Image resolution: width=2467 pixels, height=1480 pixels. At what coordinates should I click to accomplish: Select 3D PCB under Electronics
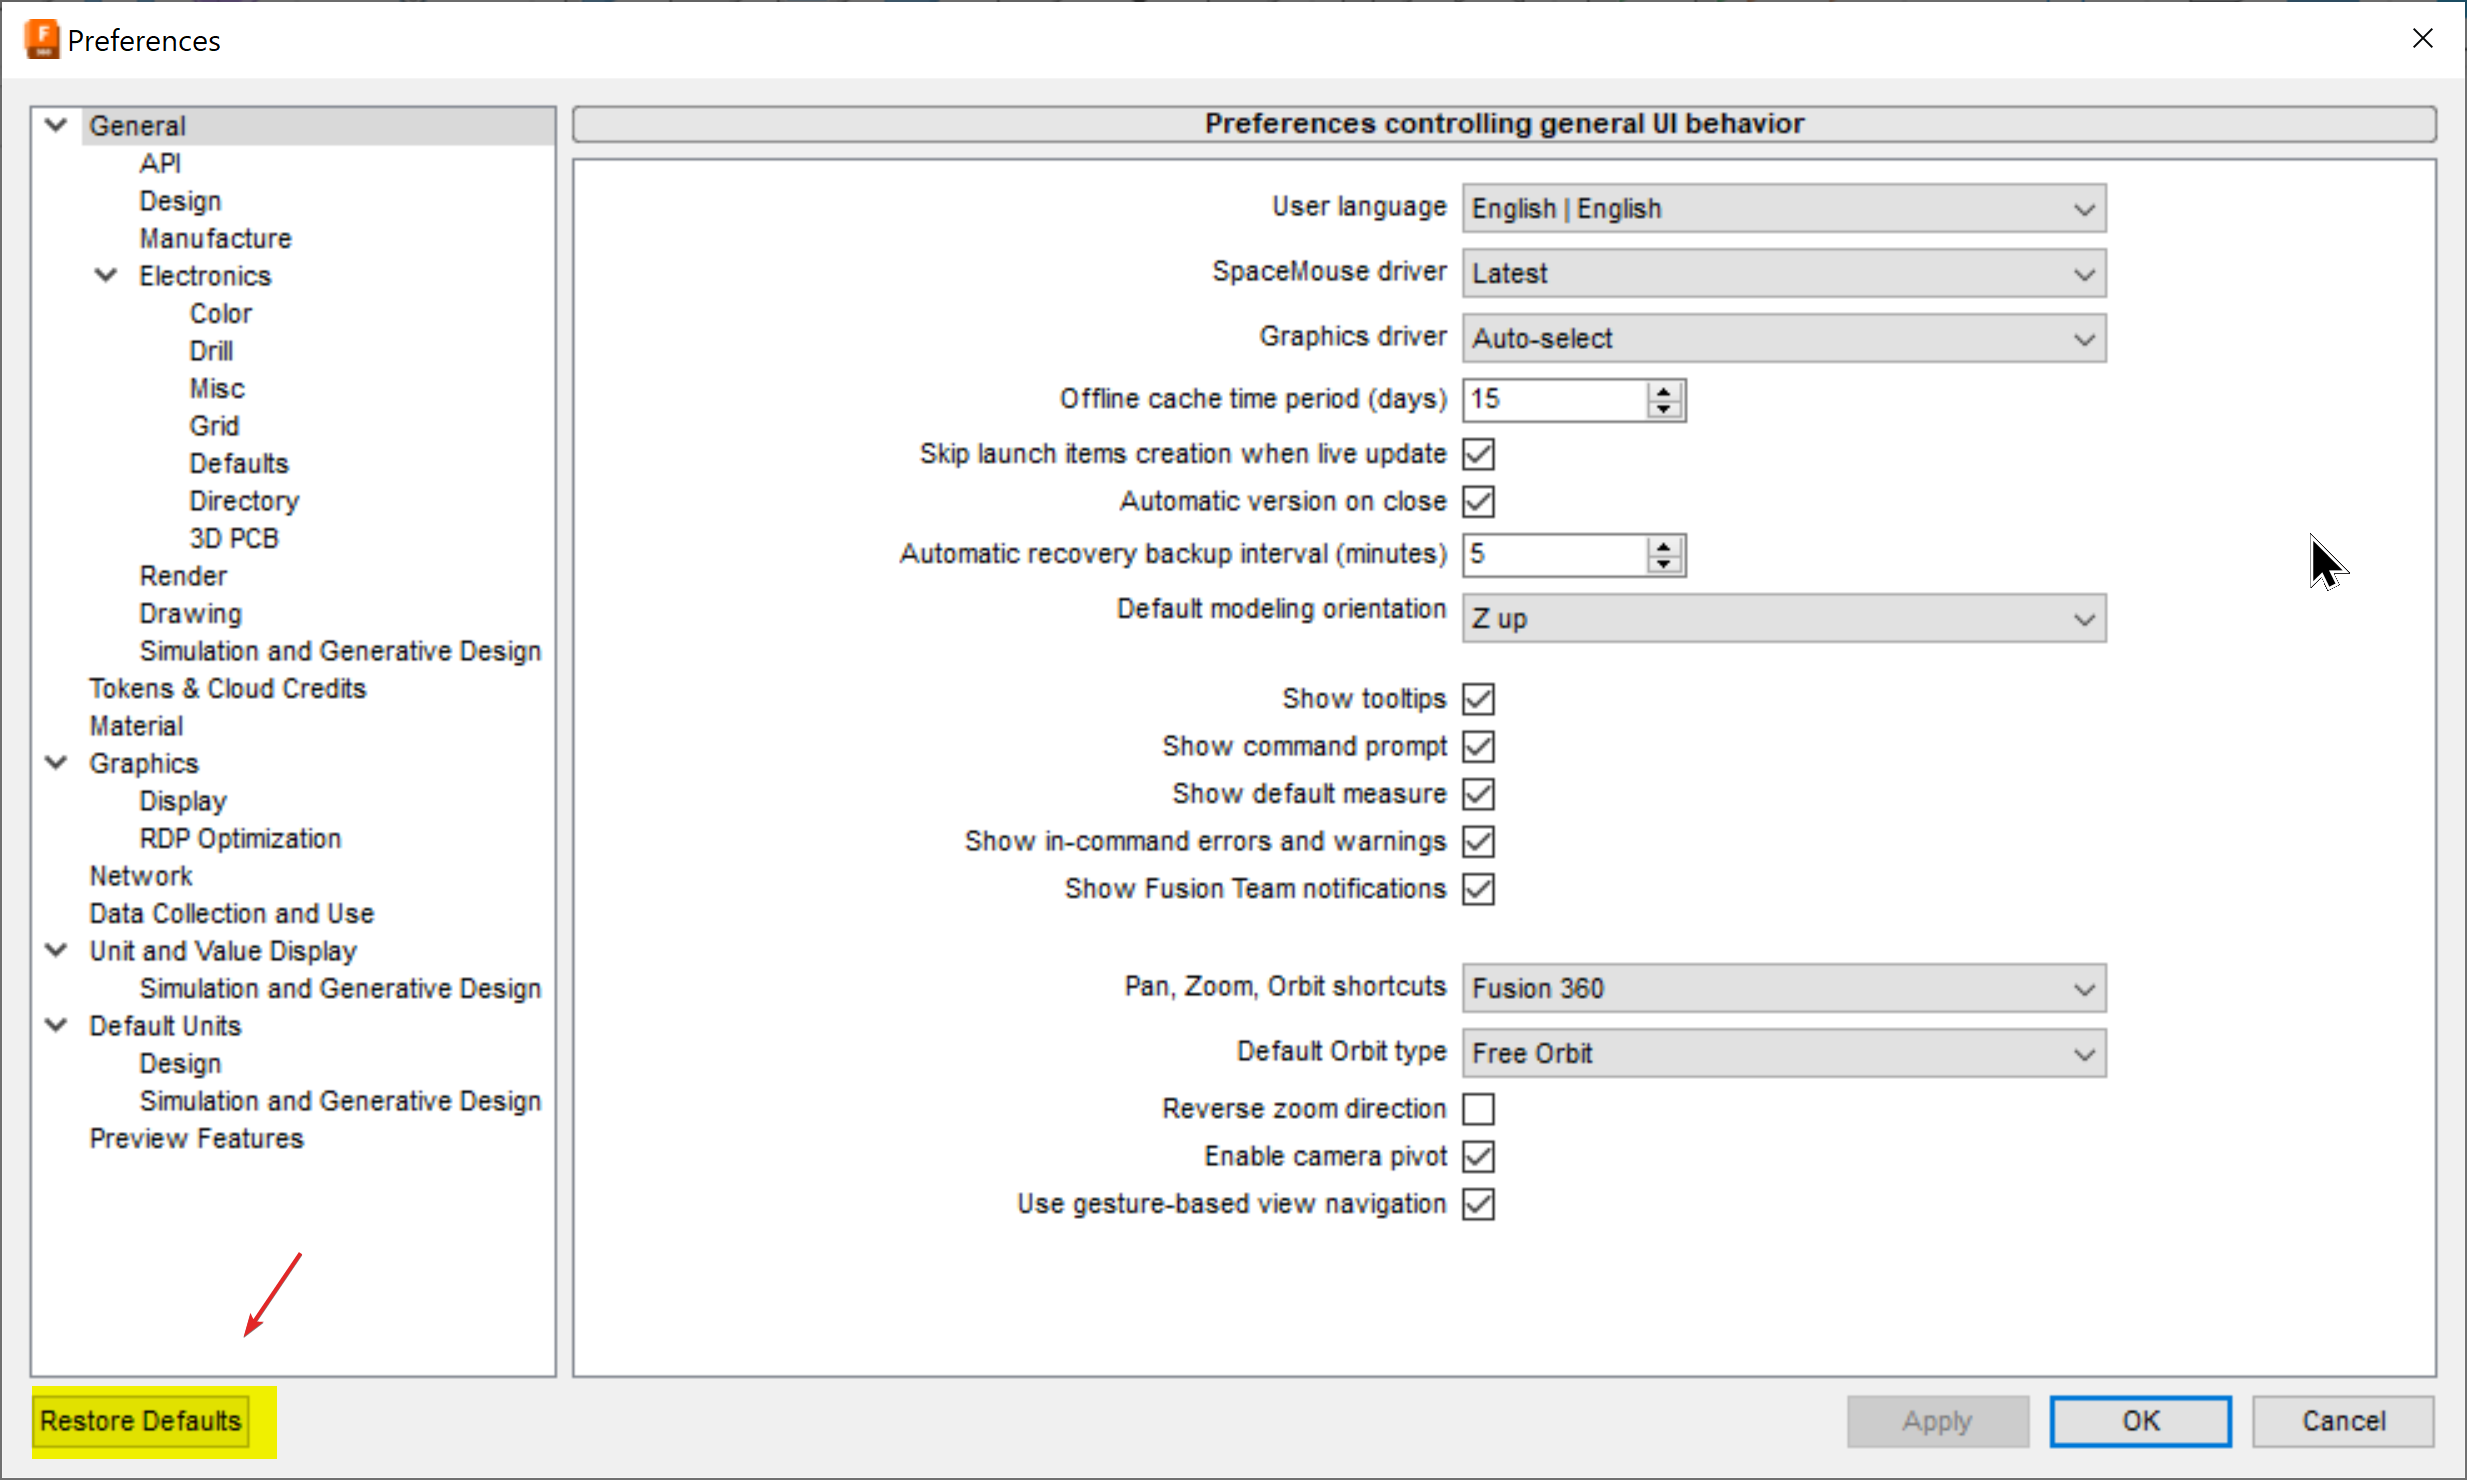(235, 537)
